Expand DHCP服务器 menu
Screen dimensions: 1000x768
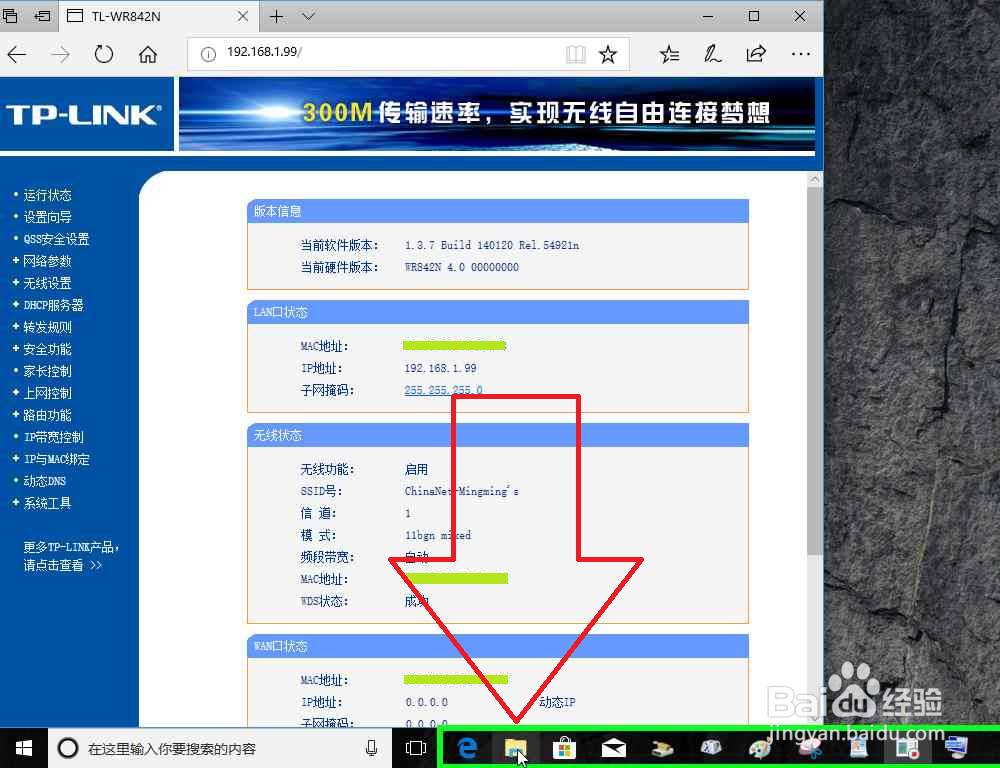[x=54, y=305]
